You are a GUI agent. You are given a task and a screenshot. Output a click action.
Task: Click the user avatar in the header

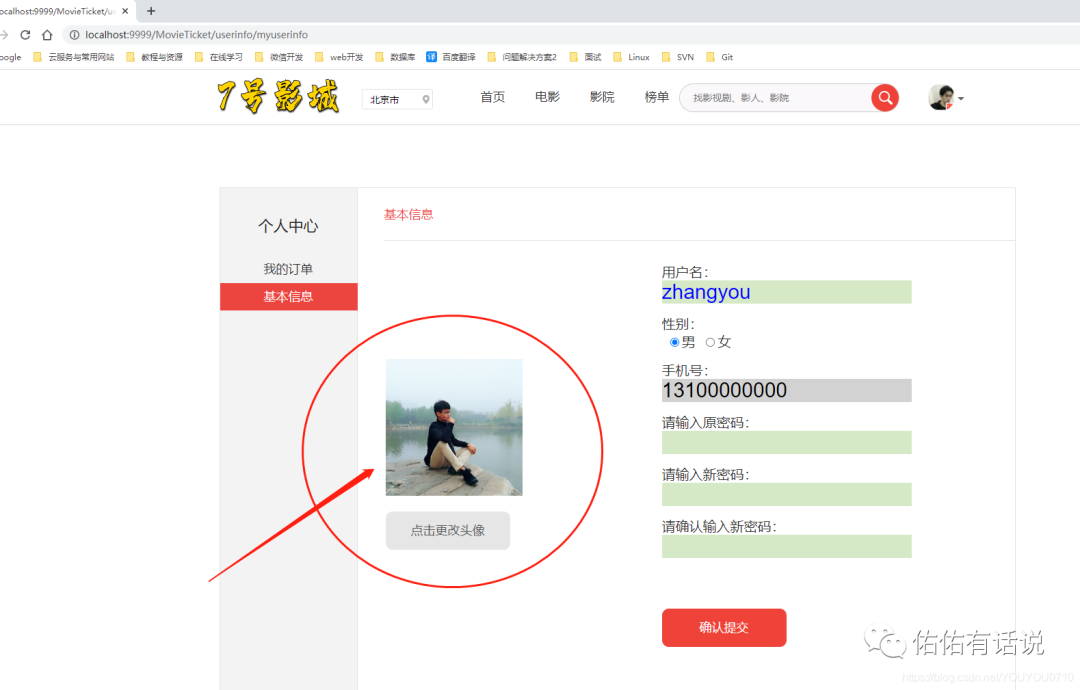pyautogui.click(x=940, y=98)
